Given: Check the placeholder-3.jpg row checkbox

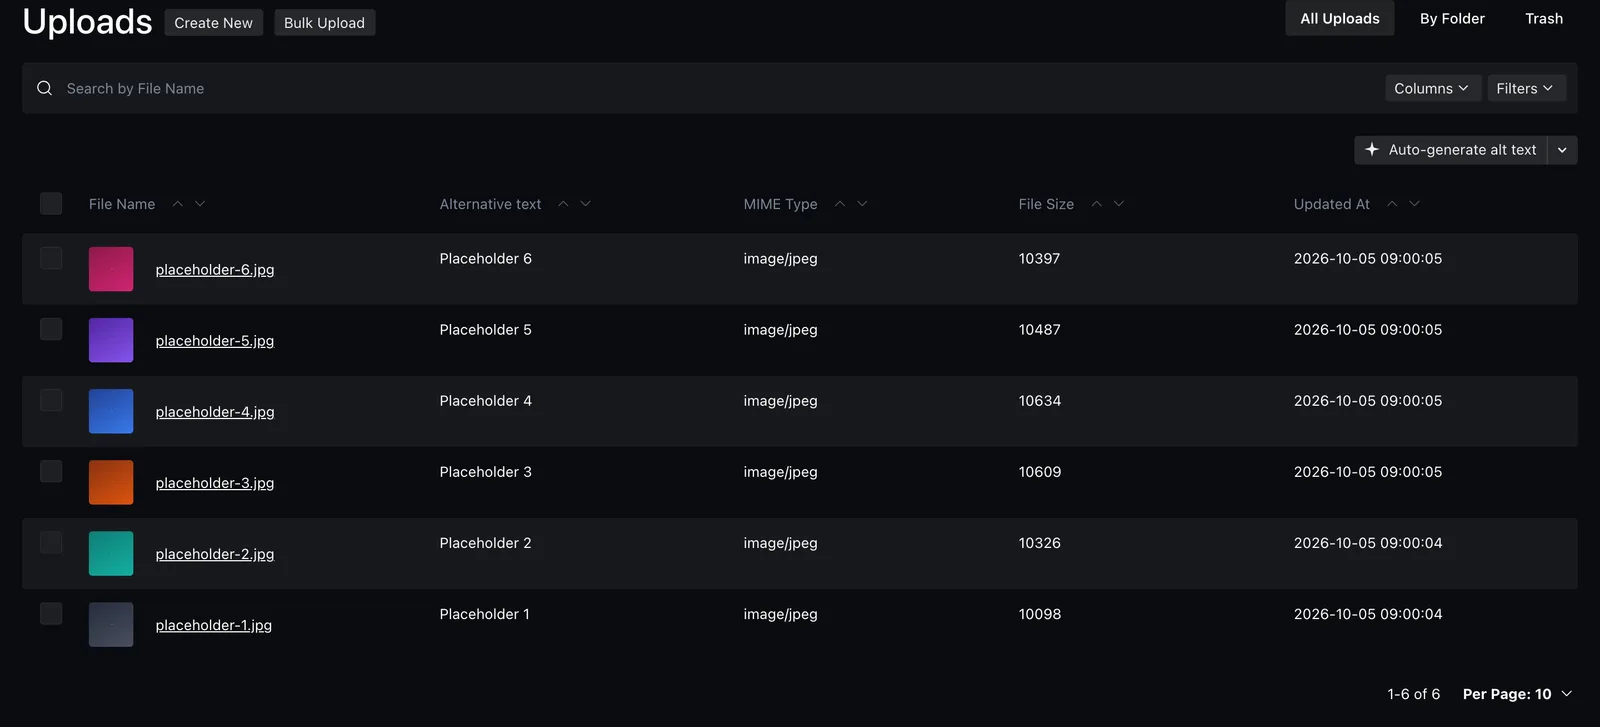Looking at the screenshot, I should tap(51, 471).
